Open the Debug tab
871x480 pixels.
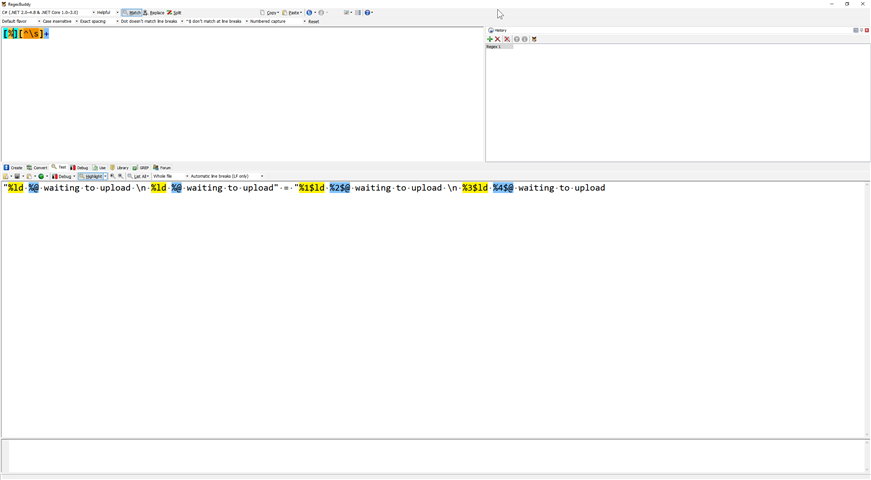(x=79, y=167)
